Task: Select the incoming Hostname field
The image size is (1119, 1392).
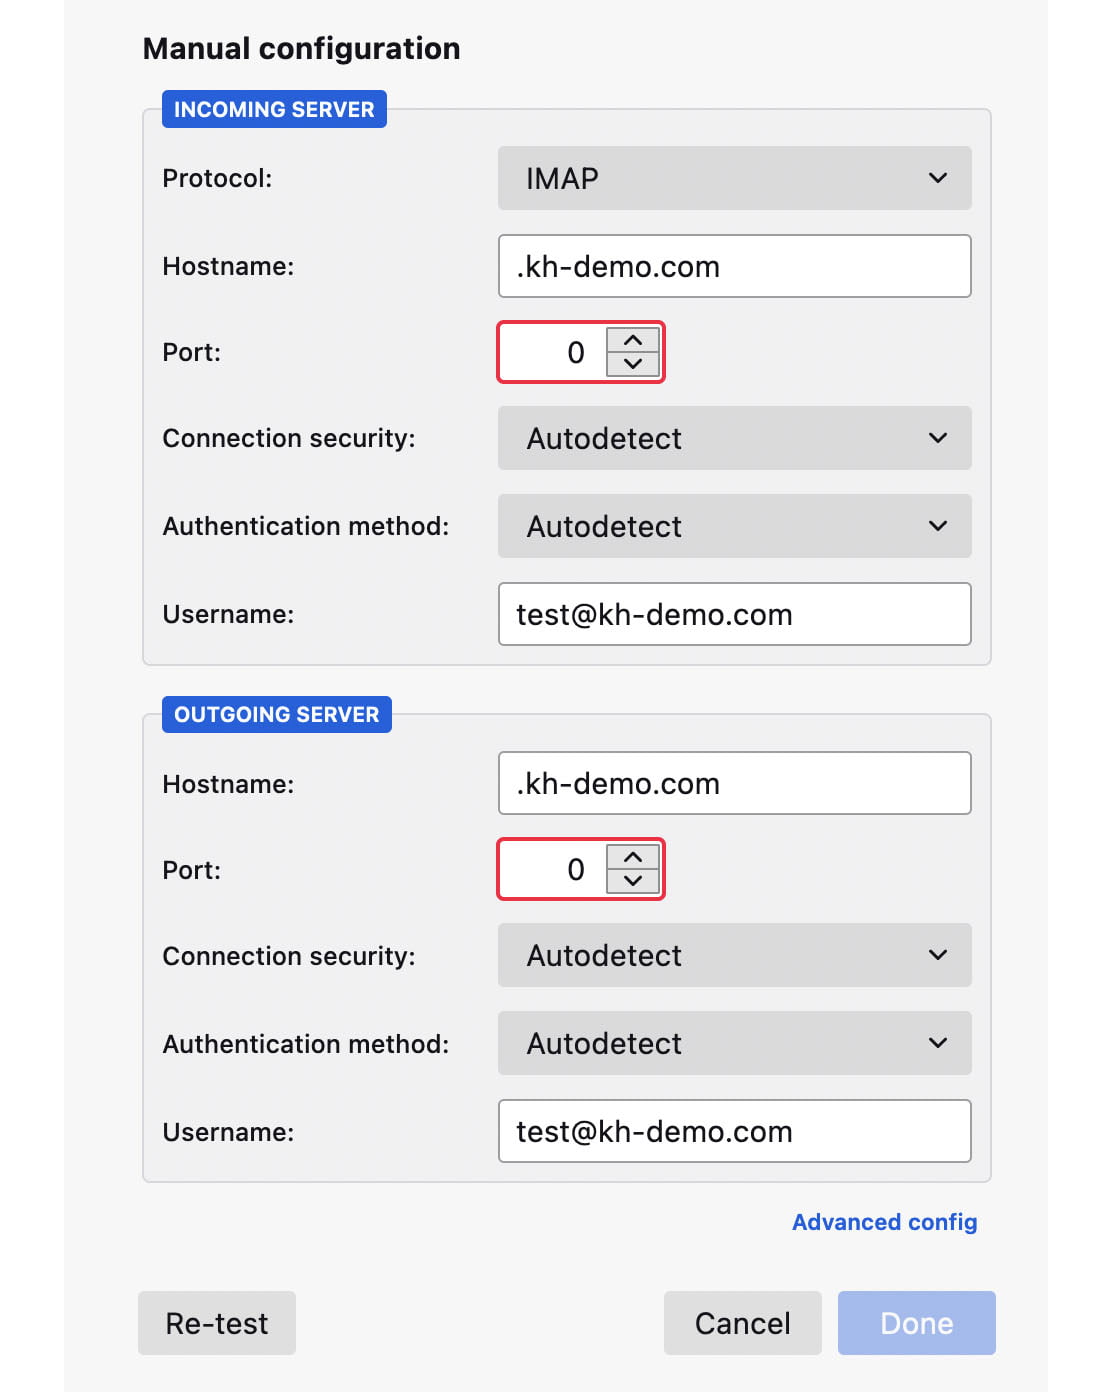Action: point(734,266)
